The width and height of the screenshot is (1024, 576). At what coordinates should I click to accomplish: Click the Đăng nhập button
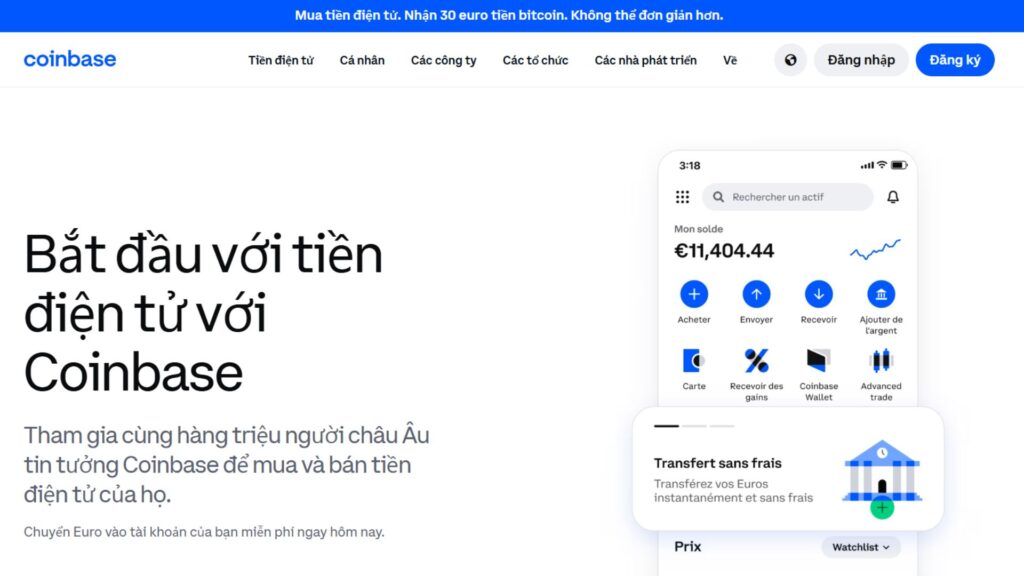point(861,60)
